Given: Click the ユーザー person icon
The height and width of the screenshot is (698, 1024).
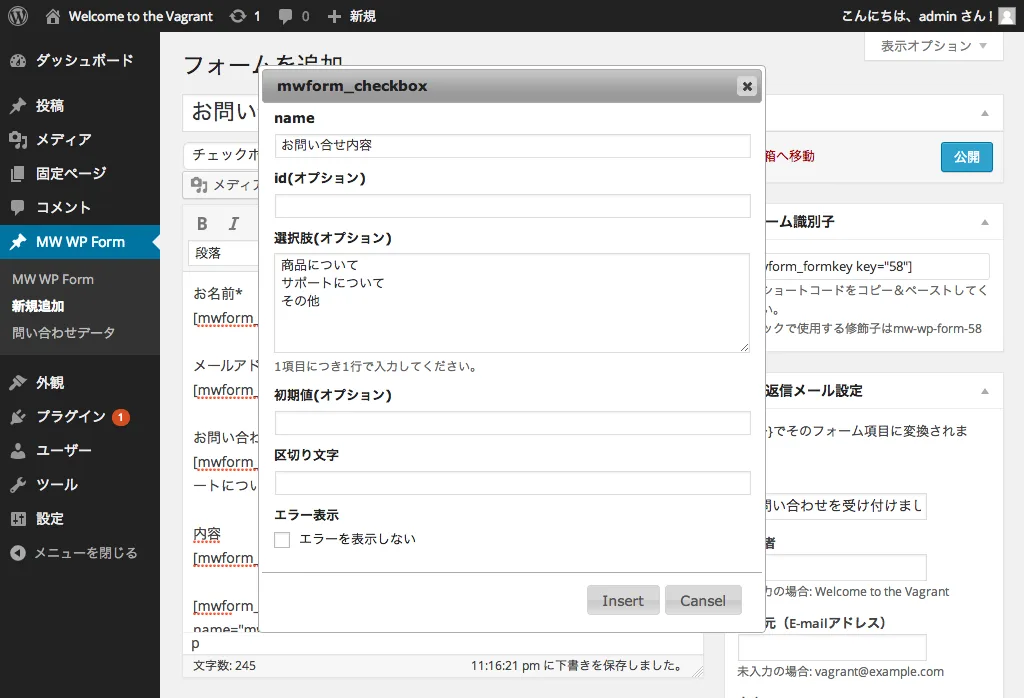Looking at the screenshot, I should pyautogui.click(x=18, y=451).
